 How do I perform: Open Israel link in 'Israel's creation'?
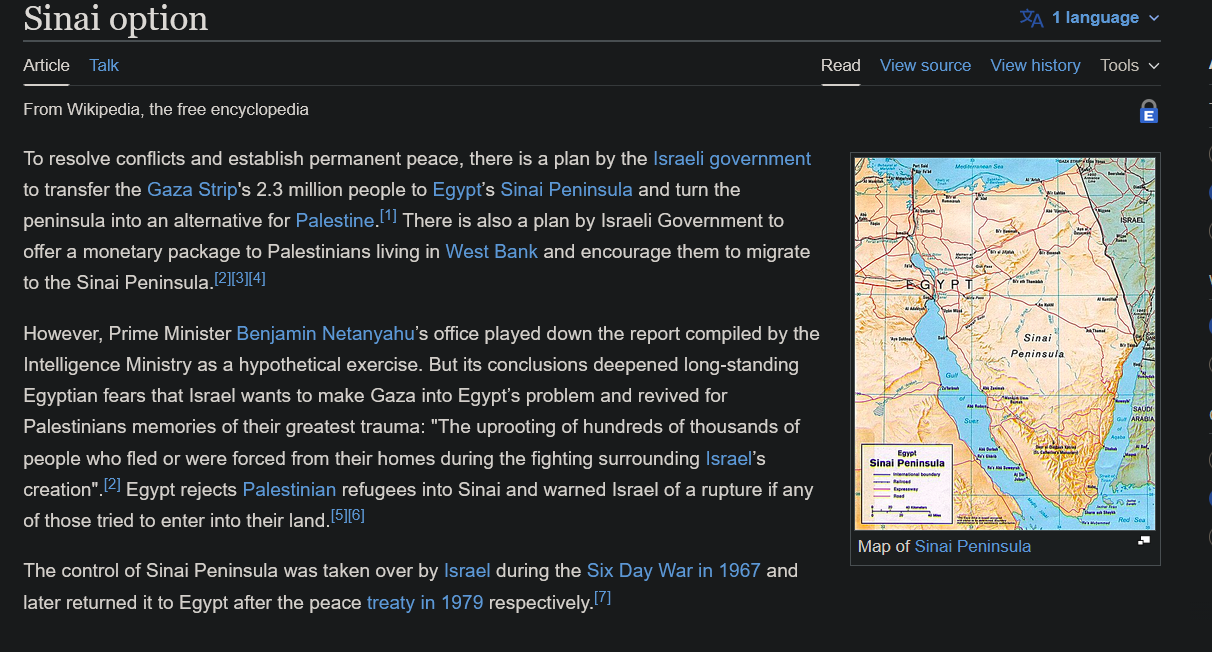point(728,458)
